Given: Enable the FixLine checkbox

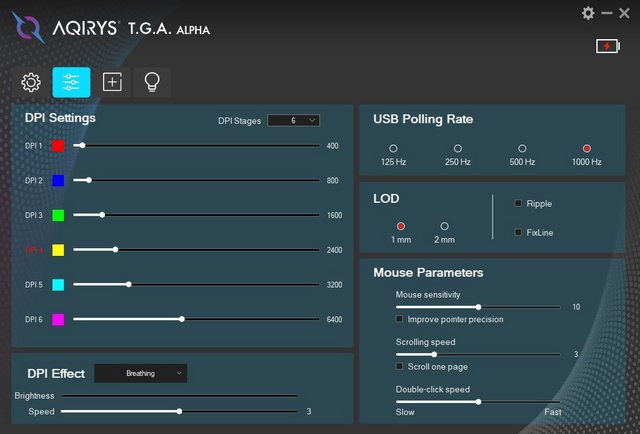Looking at the screenshot, I should pyautogui.click(x=518, y=232).
